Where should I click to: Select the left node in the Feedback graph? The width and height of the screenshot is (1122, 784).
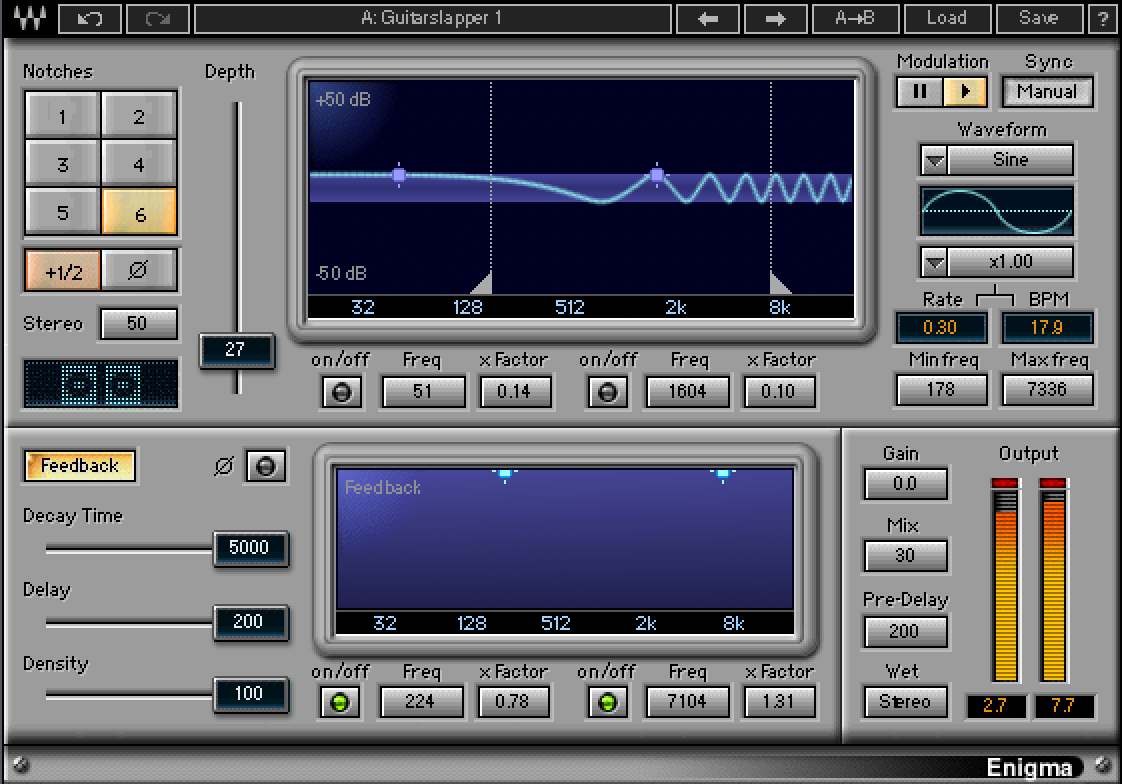pos(505,474)
